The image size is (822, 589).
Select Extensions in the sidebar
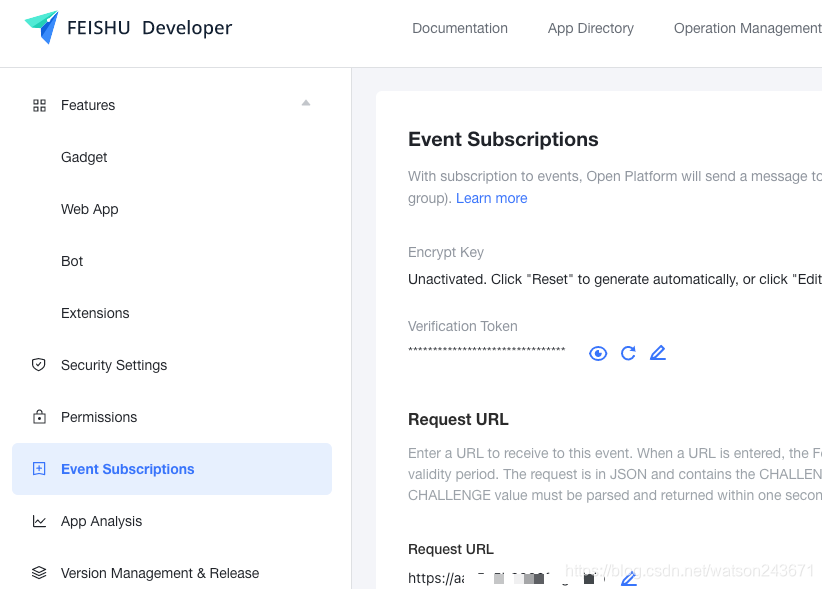tap(95, 313)
